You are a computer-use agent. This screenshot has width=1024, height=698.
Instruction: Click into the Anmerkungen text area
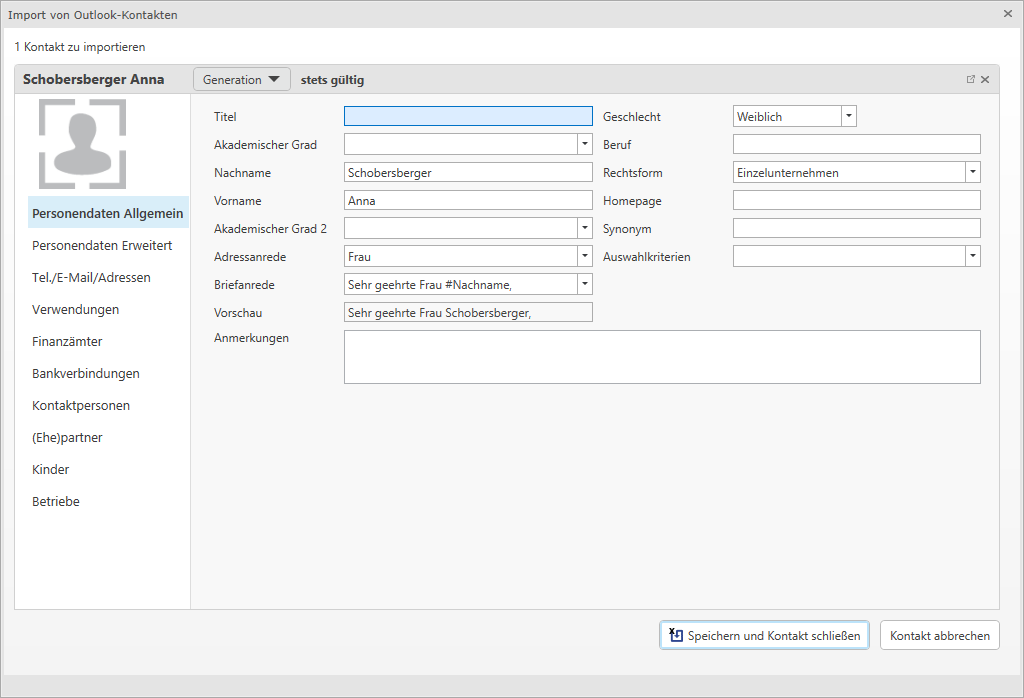[661, 357]
